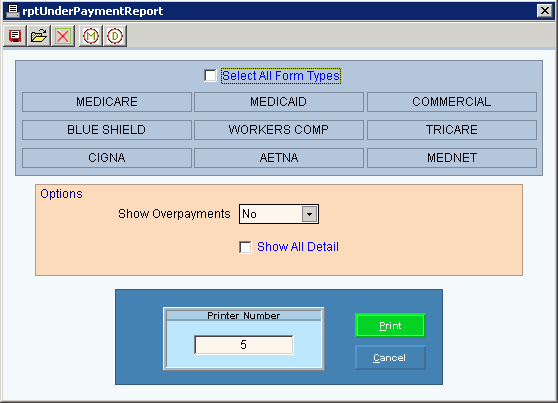
Task: Close the rptUnderPaymentReport window
Action: tap(545, 11)
